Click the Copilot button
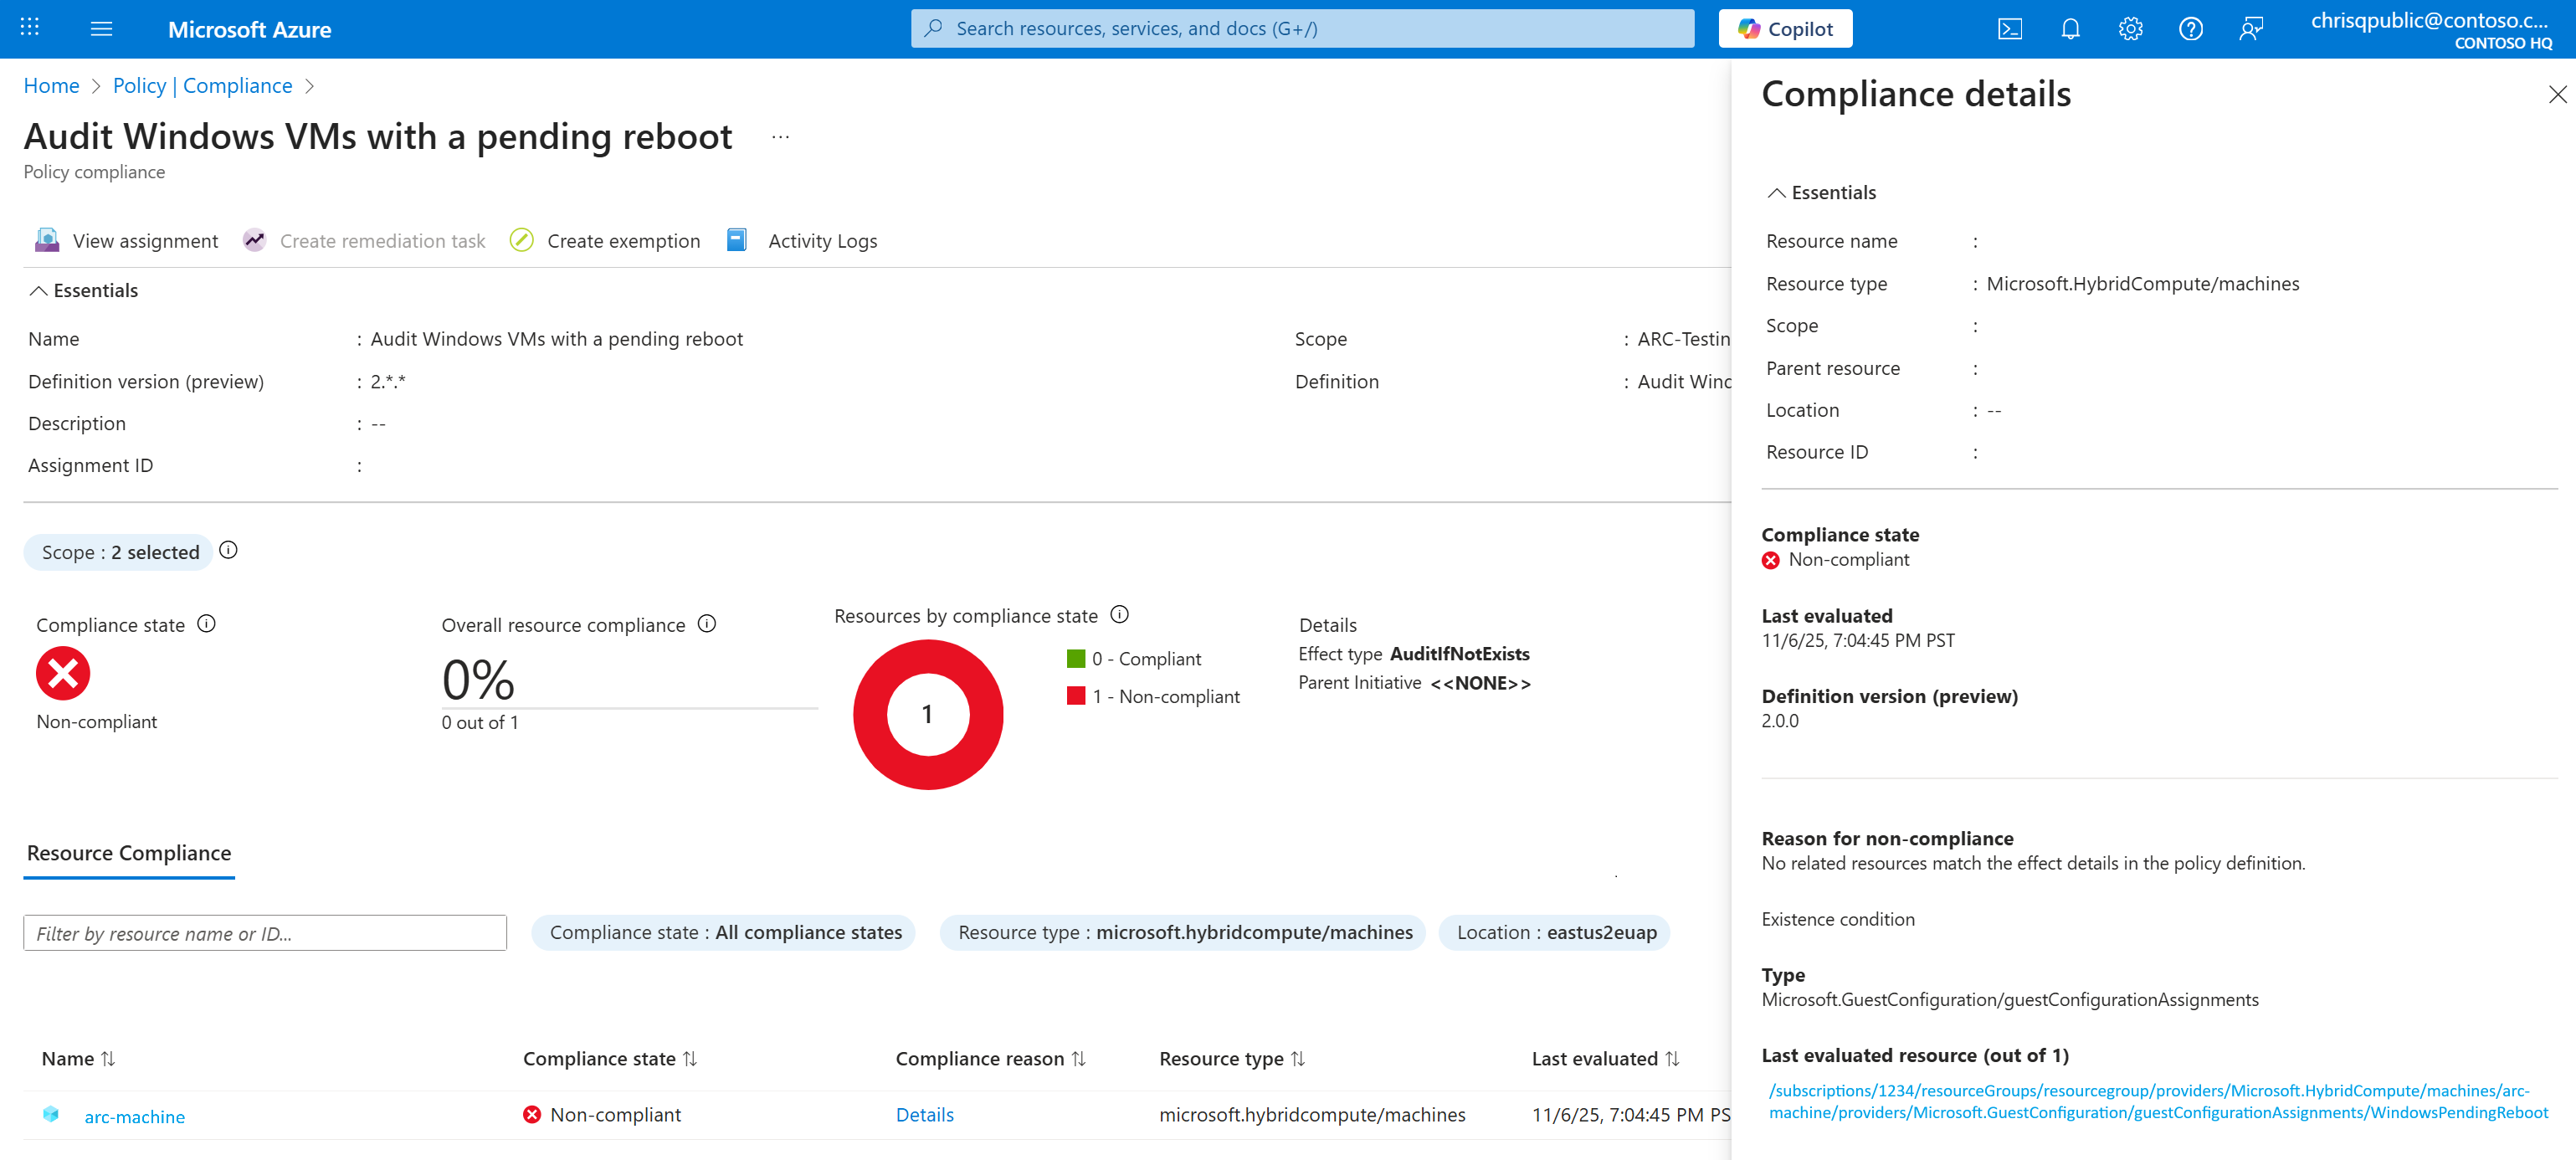 [x=1785, y=29]
